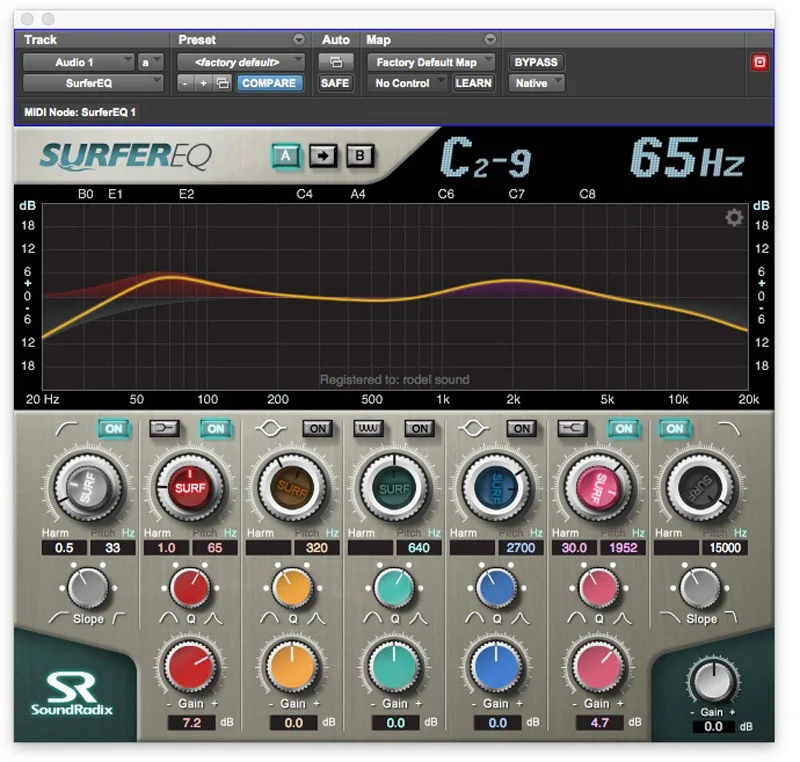Click the high-pass Slope knob
This screenshot has height=762, width=800.
[x=88, y=589]
